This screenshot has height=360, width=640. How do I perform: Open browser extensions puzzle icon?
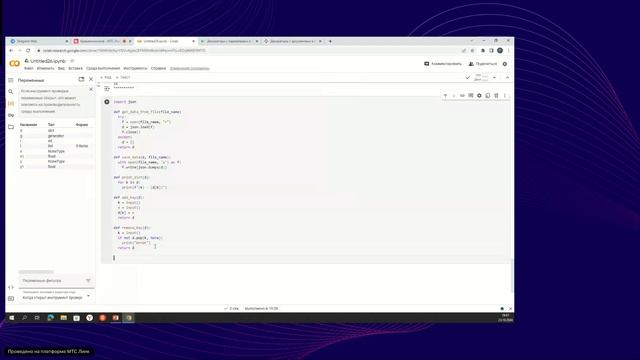point(483,51)
